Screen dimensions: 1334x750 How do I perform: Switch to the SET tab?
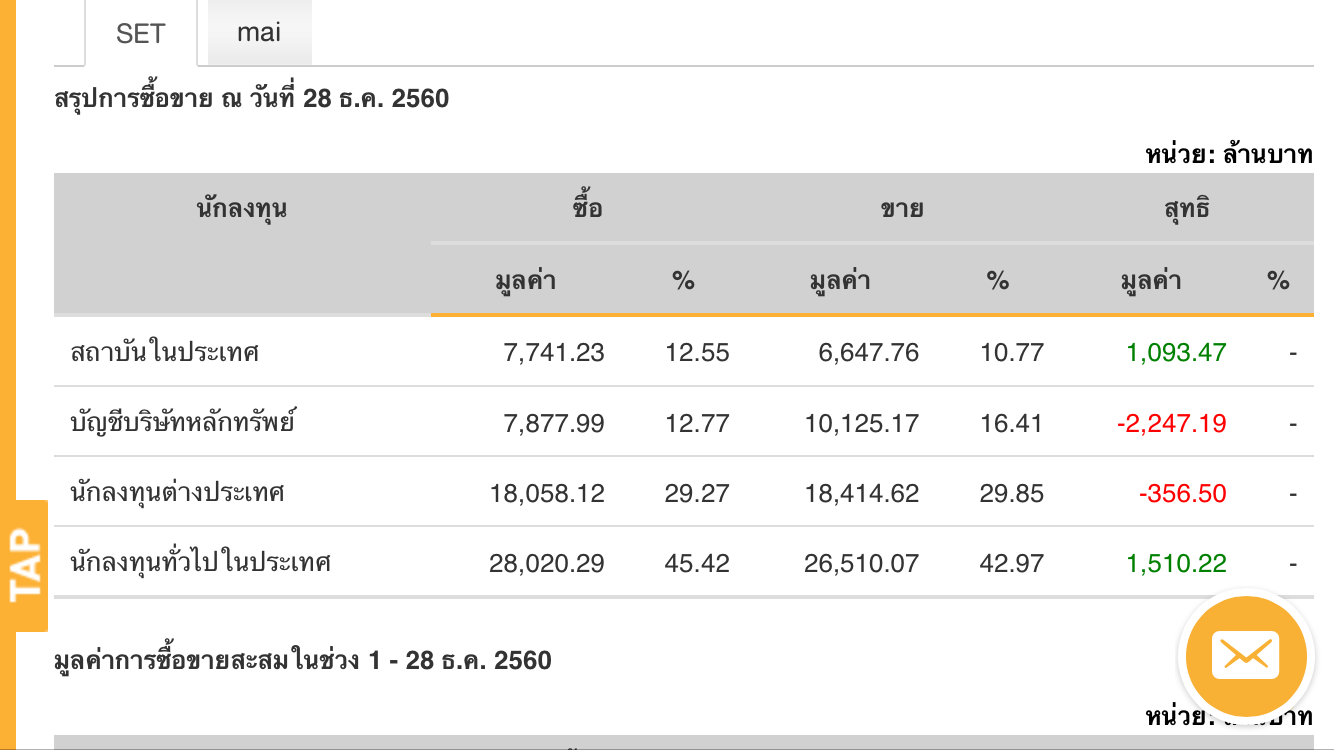point(140,34)
